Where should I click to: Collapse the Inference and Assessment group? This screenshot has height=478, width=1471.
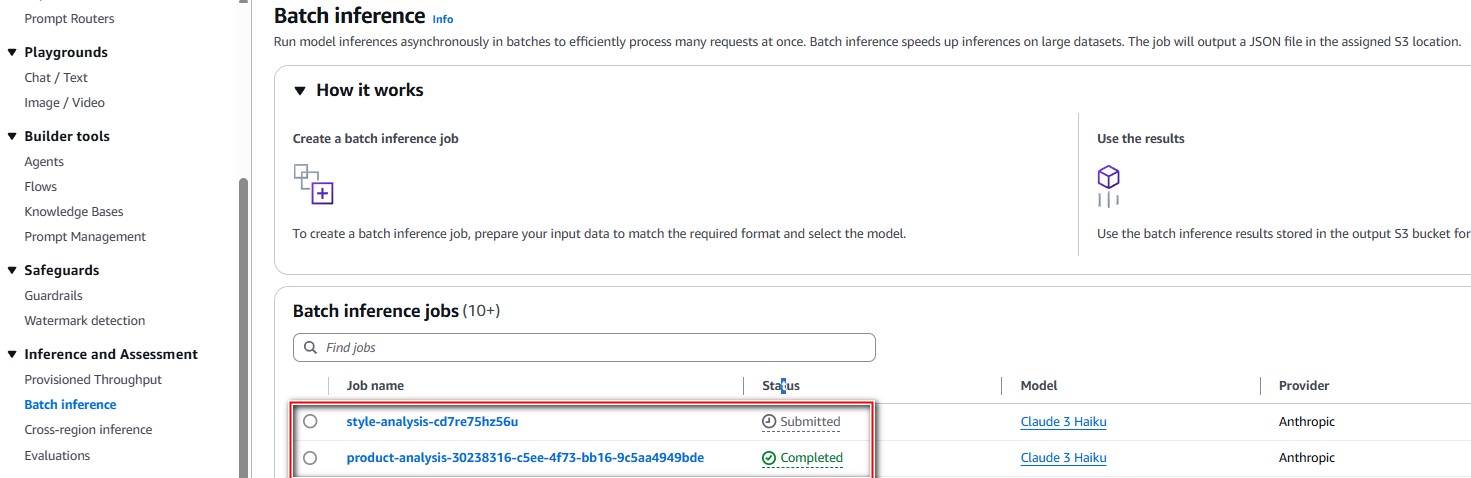12,355
